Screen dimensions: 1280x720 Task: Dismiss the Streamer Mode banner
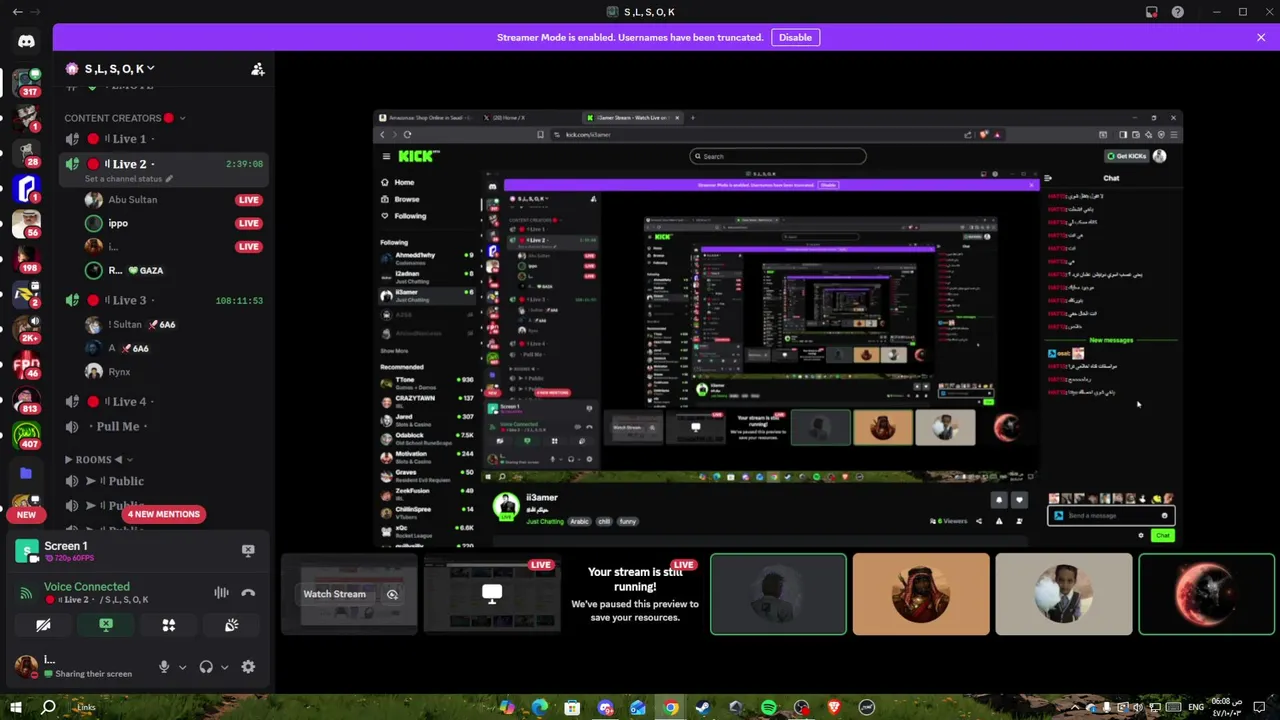[1261, 37]
